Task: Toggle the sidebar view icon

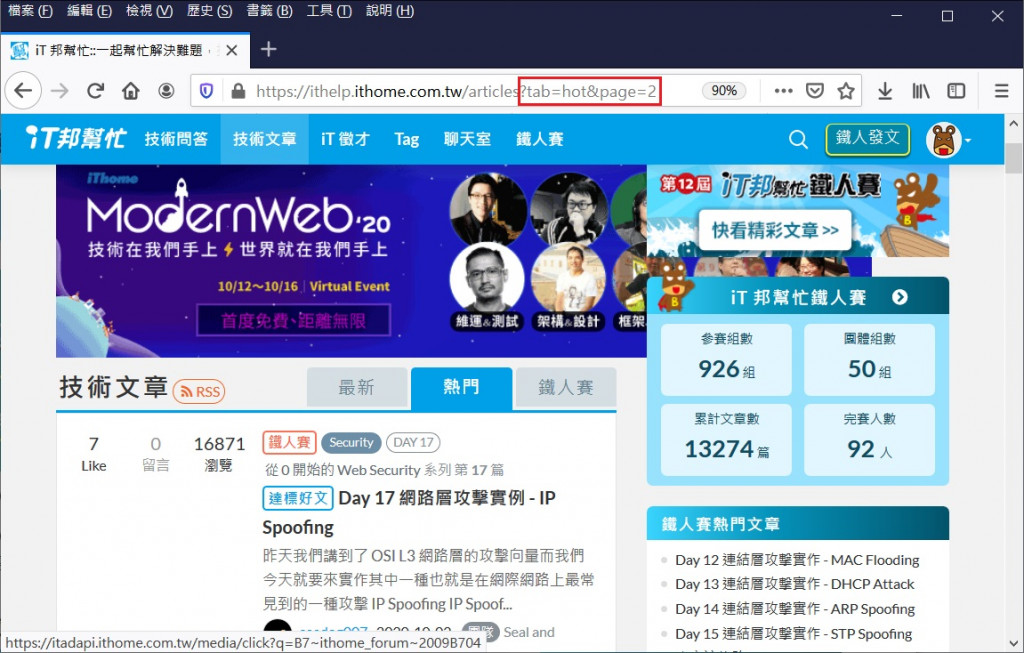Action: coord(956,91)
